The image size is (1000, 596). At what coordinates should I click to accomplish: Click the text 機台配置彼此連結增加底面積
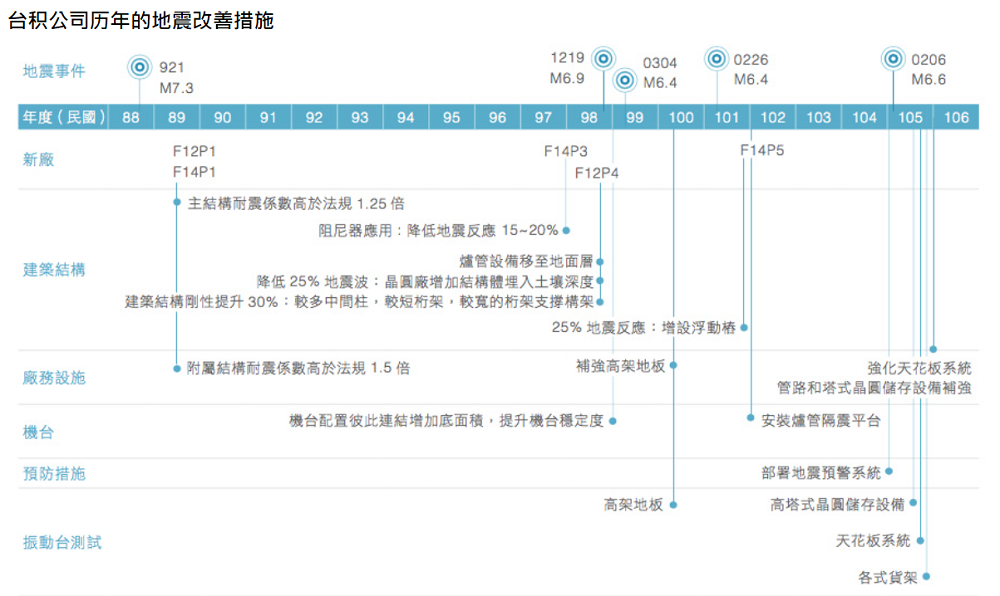(x=386, y=421)
